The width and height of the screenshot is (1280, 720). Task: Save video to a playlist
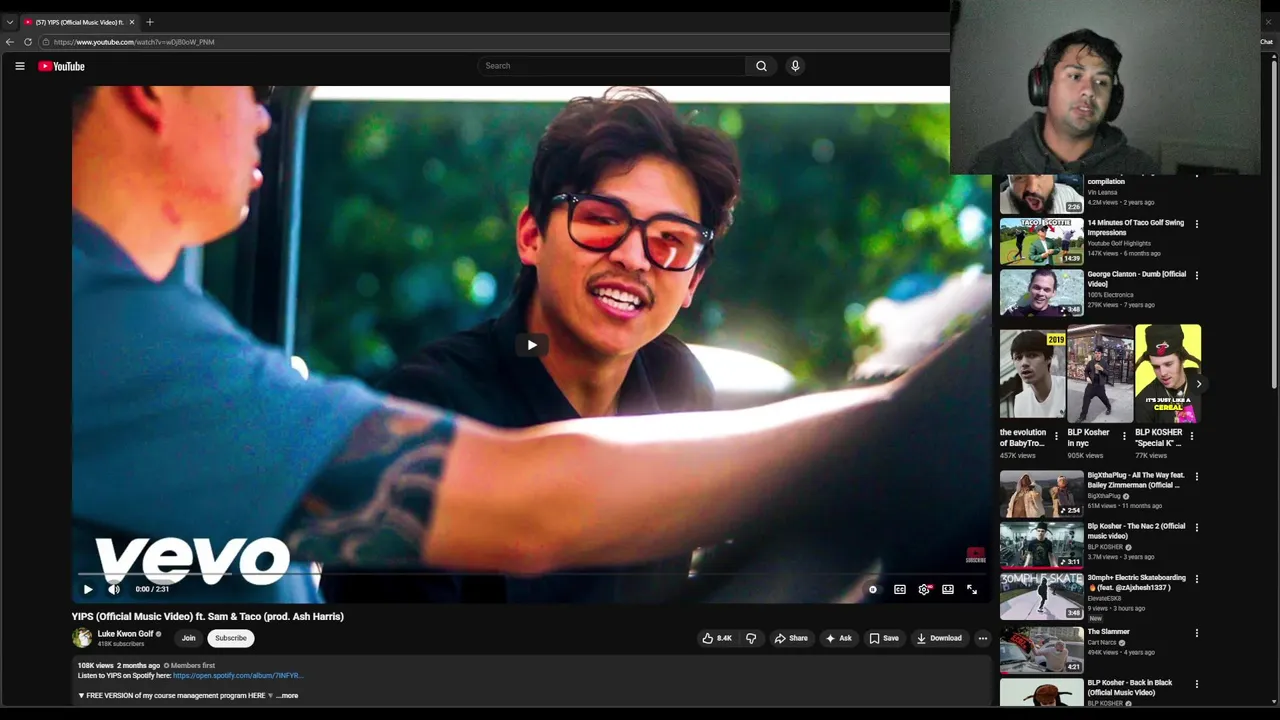point(883,638)
